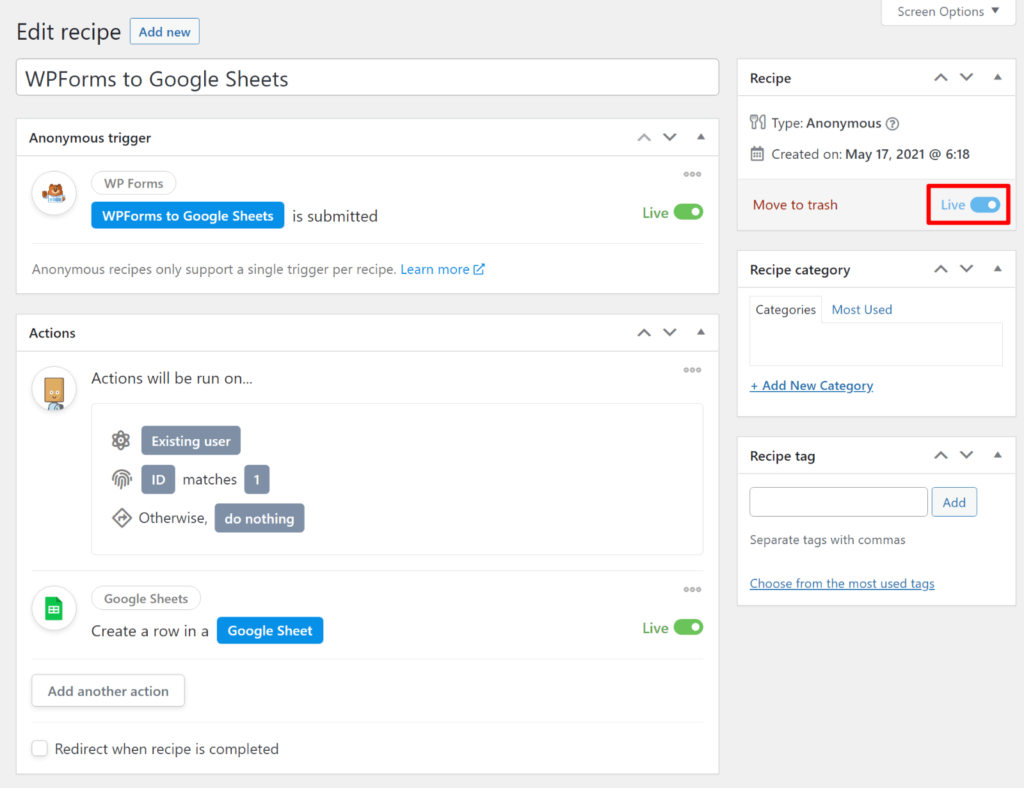Open the three-dot menu for Google Sheets action
The height and width of the screenshot is (788, 1024).
click(x=692, y=590)
